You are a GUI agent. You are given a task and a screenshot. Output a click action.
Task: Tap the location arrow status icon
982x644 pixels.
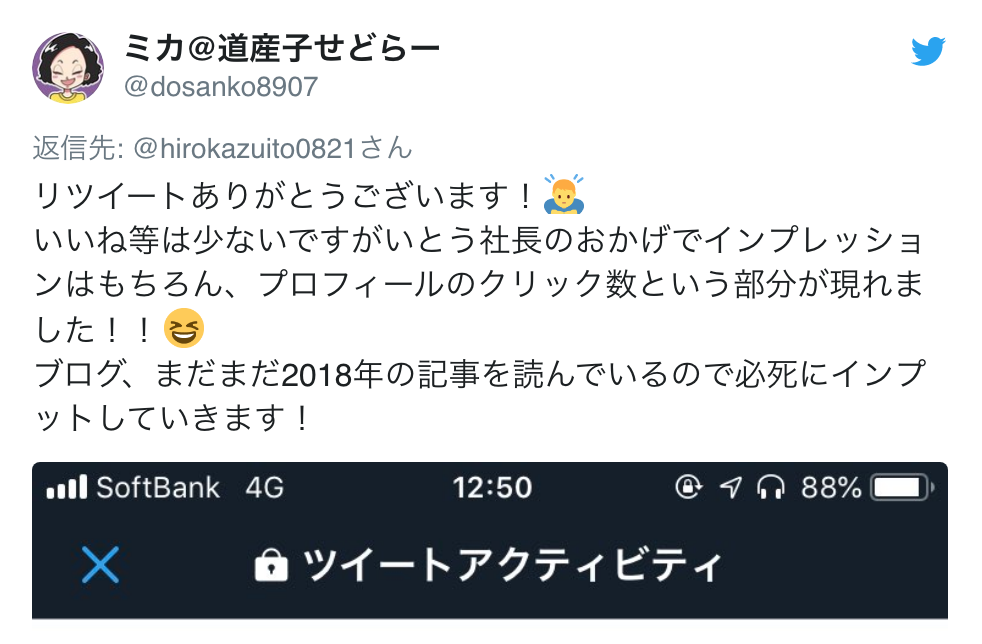pos(730,487)
